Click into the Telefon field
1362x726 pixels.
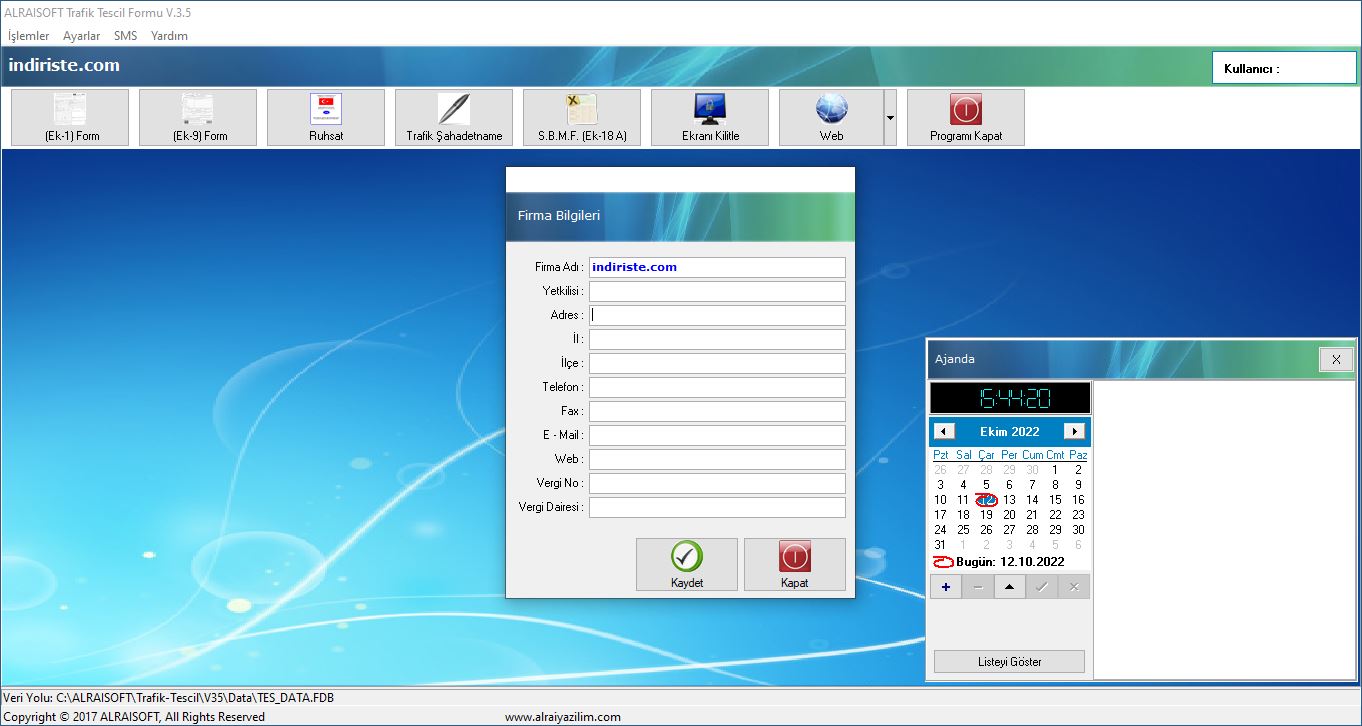(717, 387)
